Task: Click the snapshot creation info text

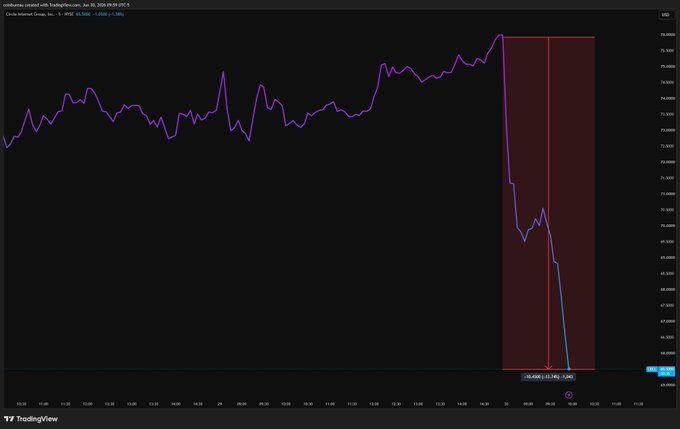Action: (x=66, y=5)
